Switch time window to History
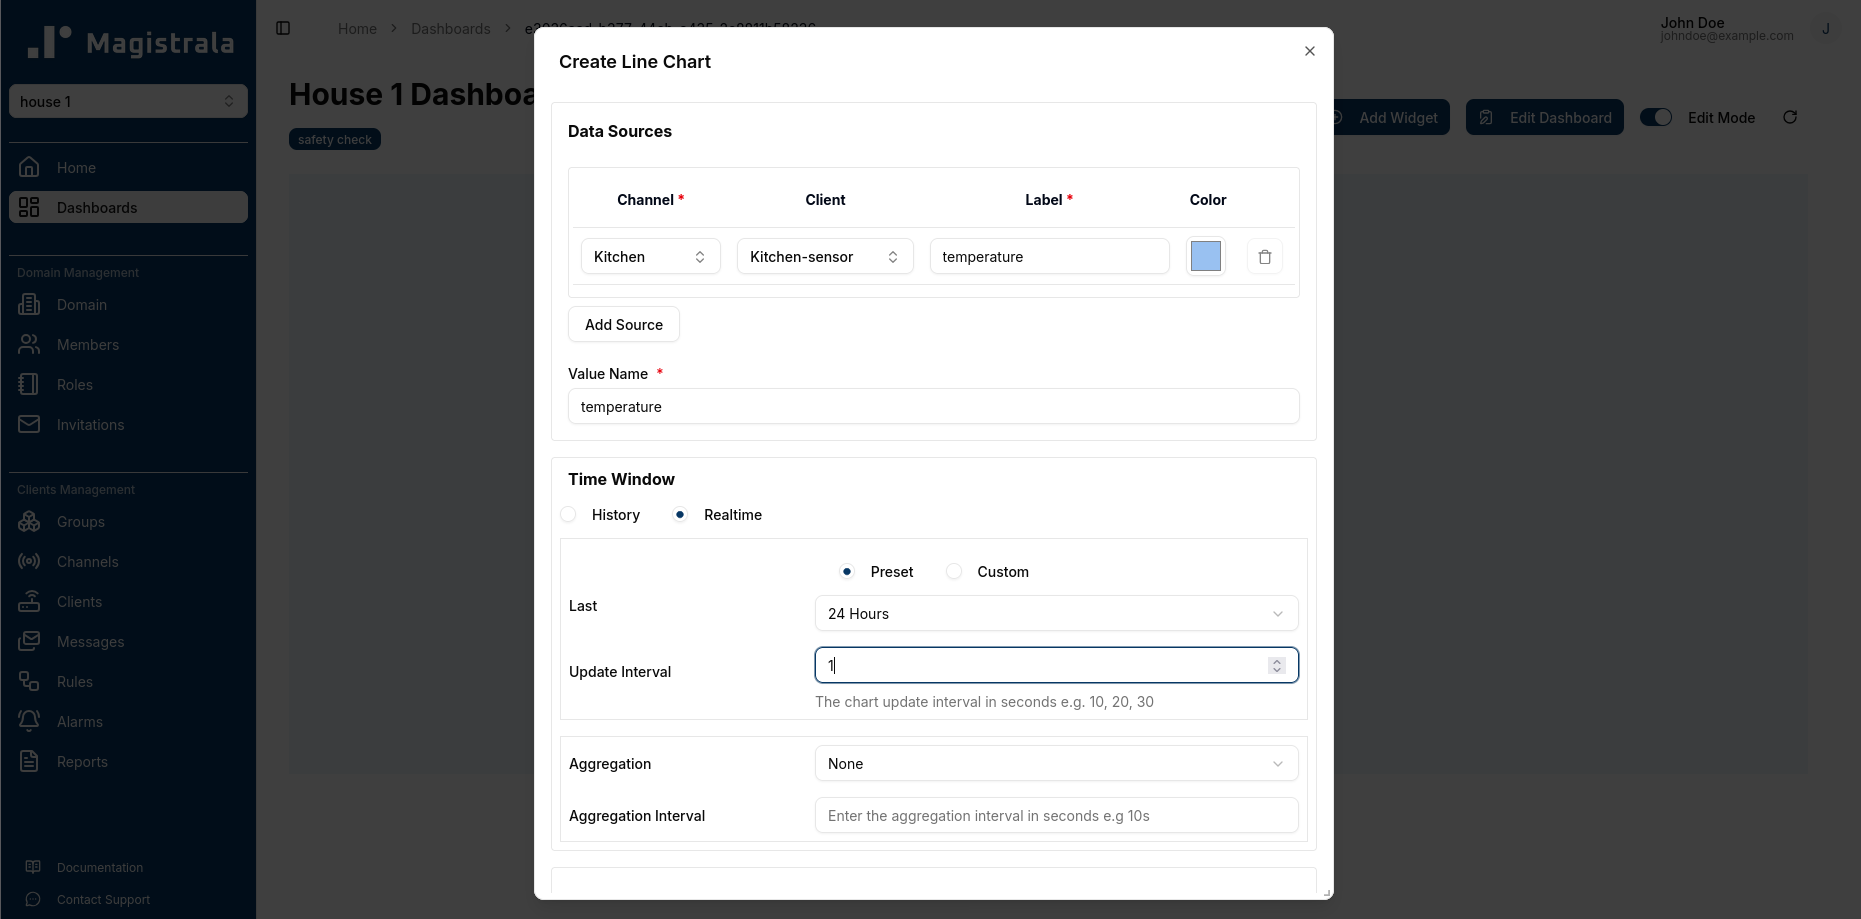Screen dimensions: 1861x919 pos(568,514)
